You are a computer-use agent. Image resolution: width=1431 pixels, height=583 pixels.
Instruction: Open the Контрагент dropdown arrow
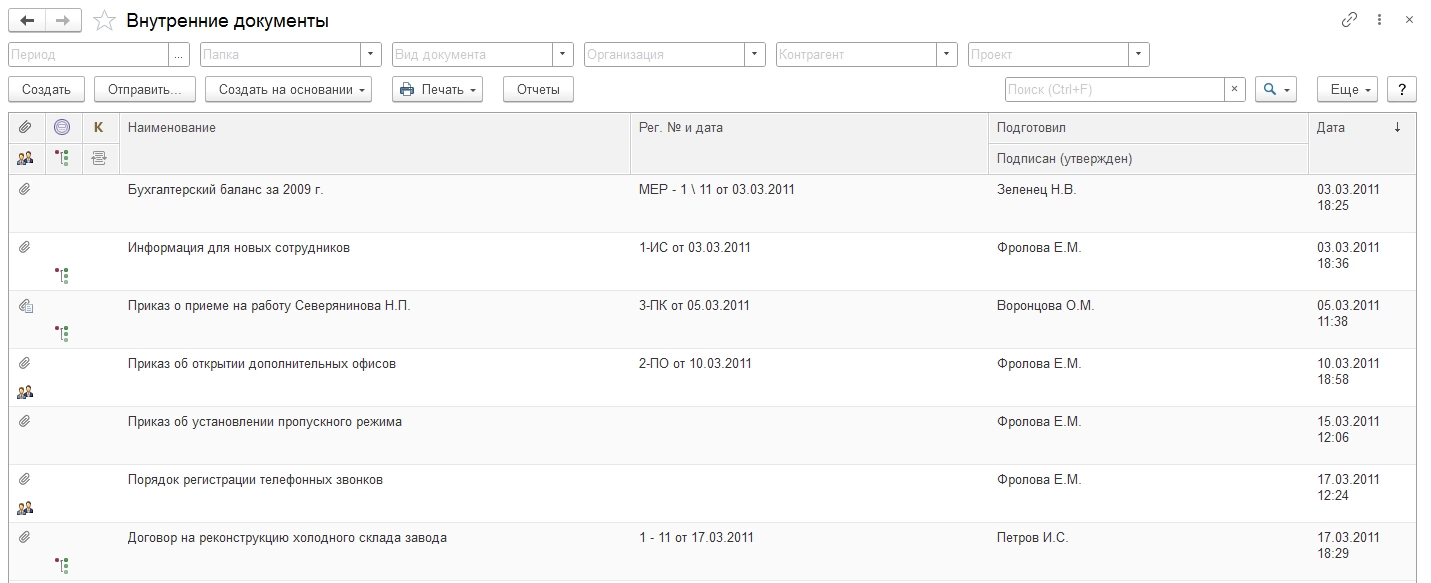(947, 55)
